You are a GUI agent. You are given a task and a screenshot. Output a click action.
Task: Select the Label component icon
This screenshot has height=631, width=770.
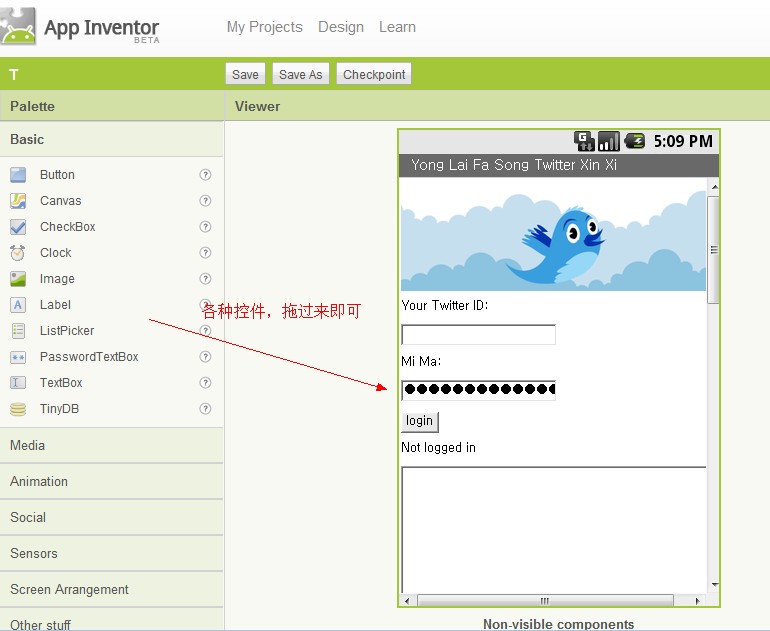pyautogui.click(x=18, y=305)
